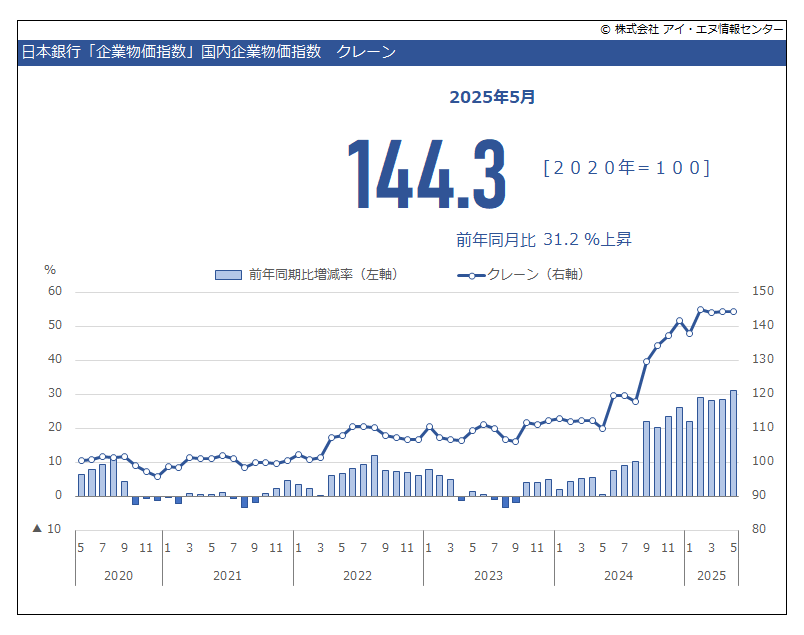
Task: Click the クレーン line legend marker
Action: [471, 274]
